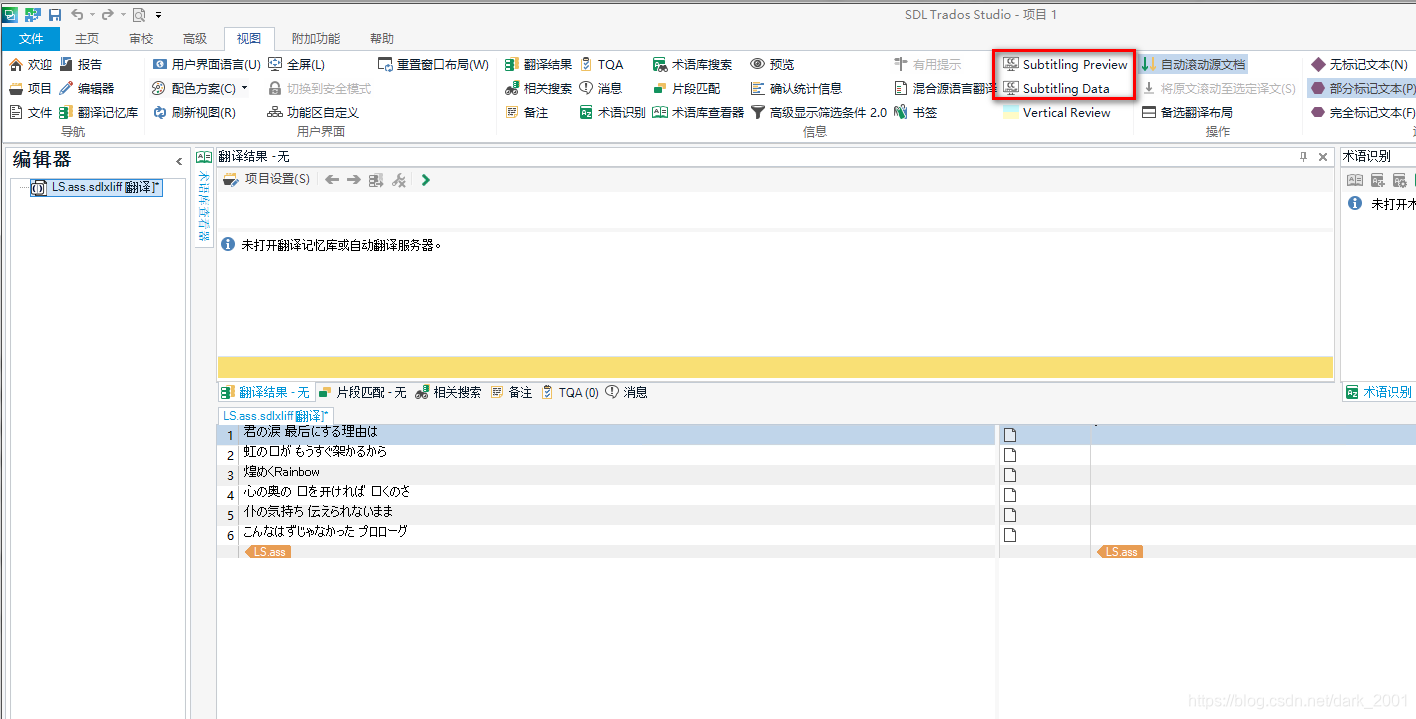Viewport: 1416px width, 719px height.
Task: Switch to the 高级 ribbon tab
Action: (195, 39)
